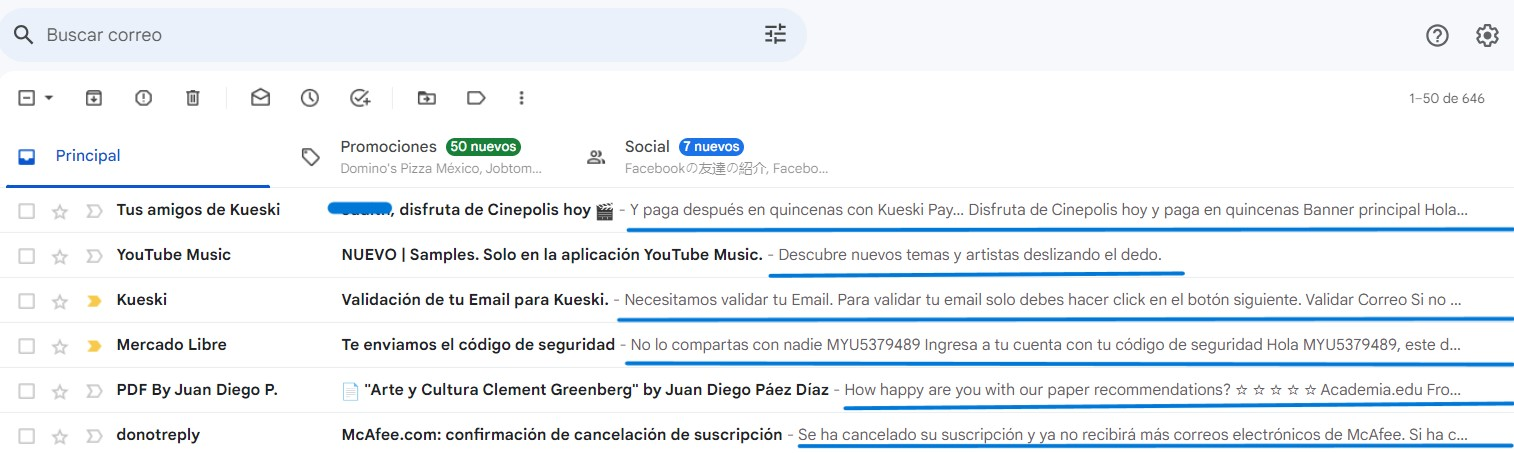The width and height of the screenshot is (1514, 453).
Task: Report spam using exclamation icon
Action: [143, 98]
